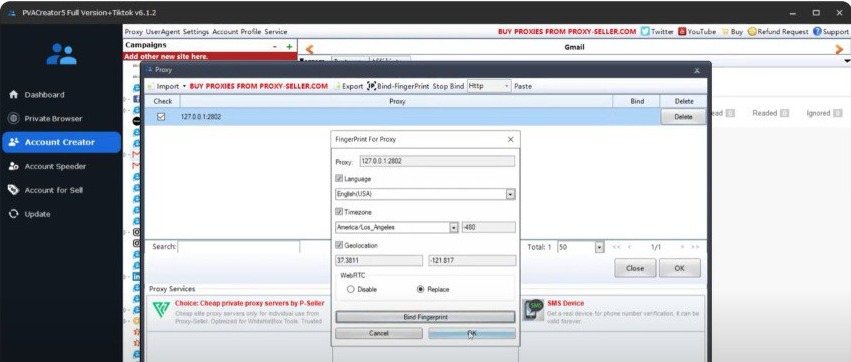This screenshot has height=362, width=851.
Task: Go to the previous site with the left orange arrow
Action: pos(309,49)
